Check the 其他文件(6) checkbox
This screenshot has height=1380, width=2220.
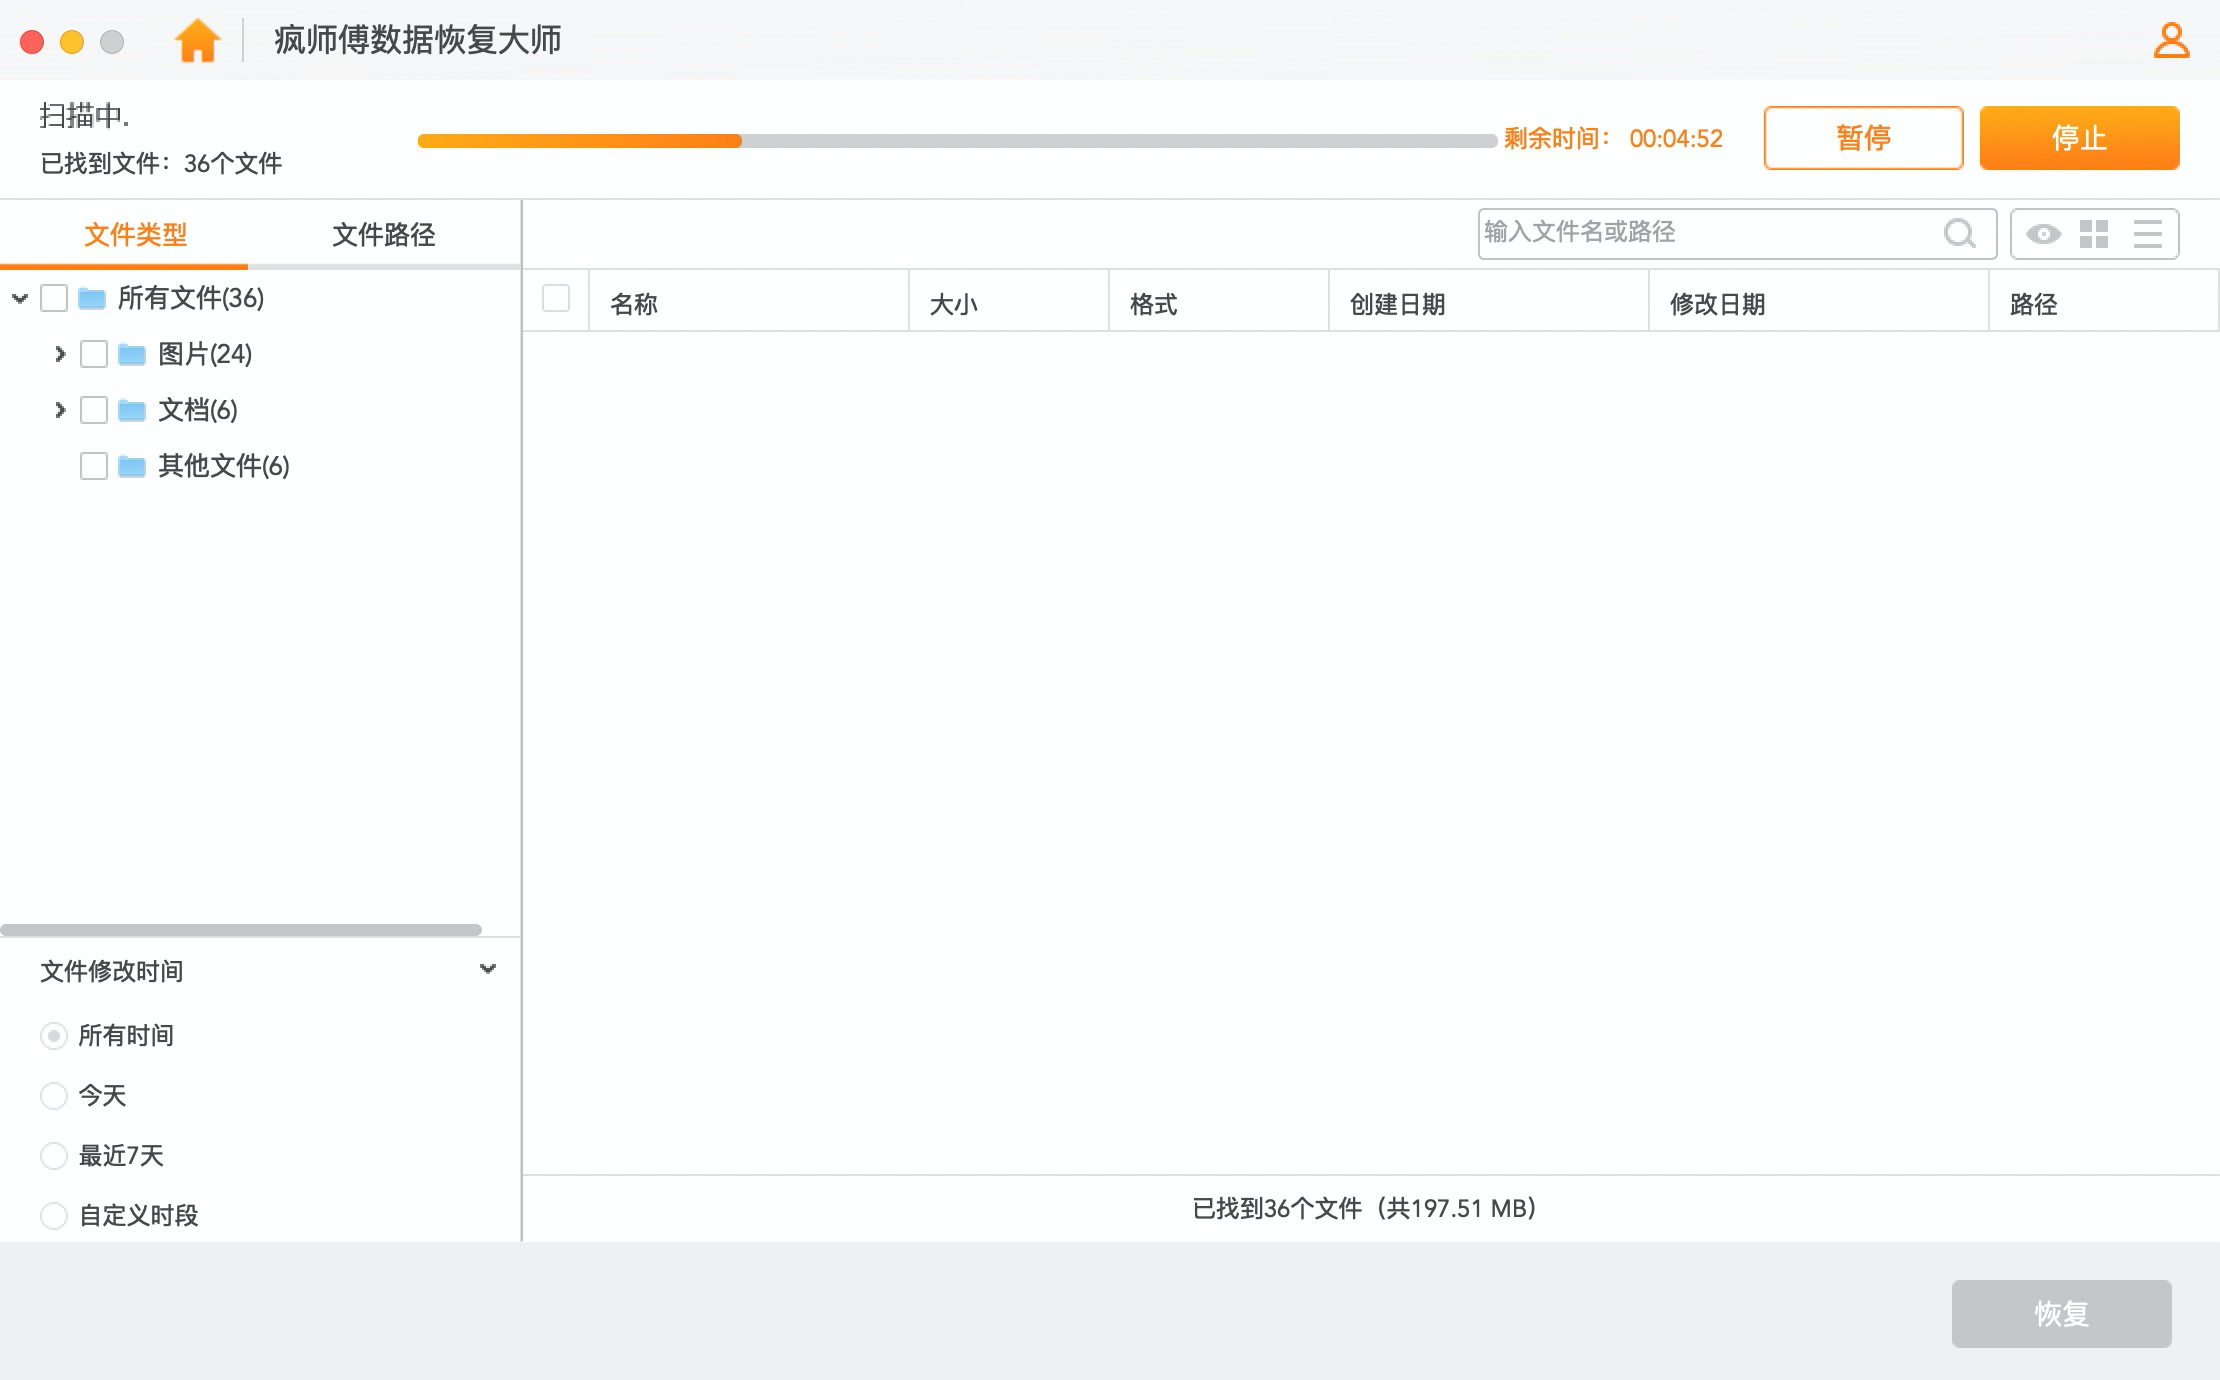93,465
